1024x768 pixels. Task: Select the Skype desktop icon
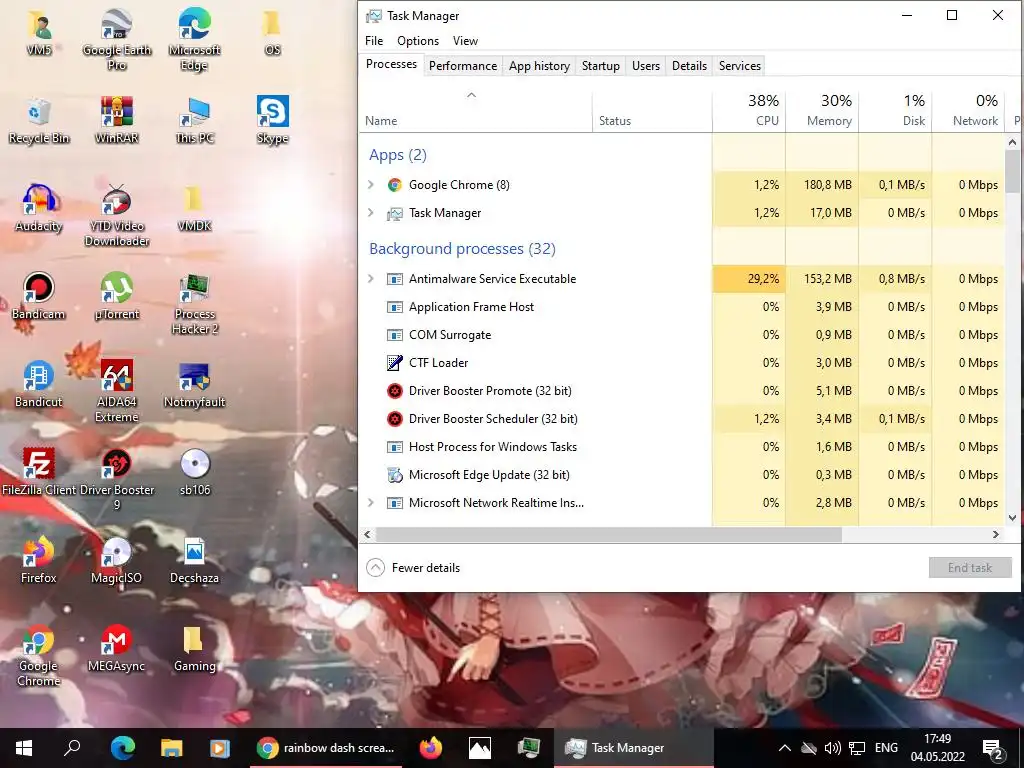[x=272, y=121]
